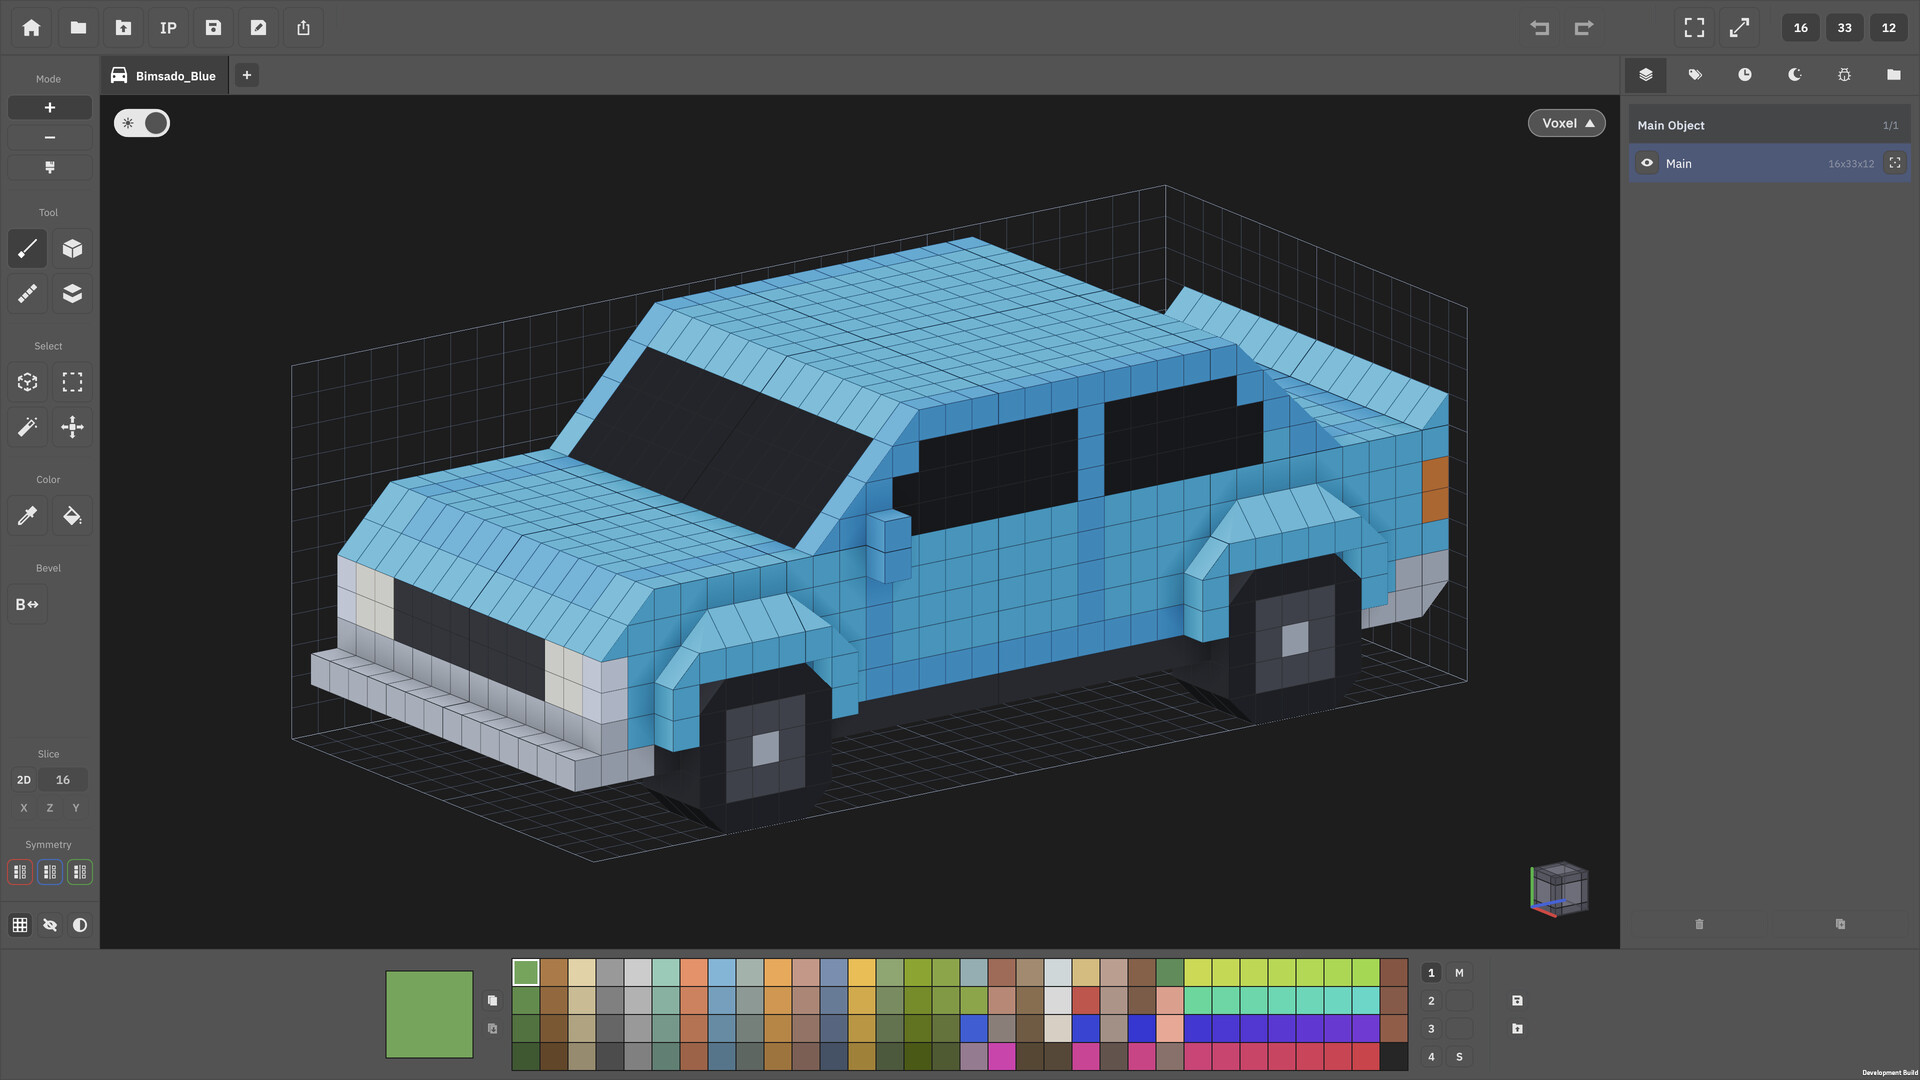Toggle 2D slice mode

[24, 780]
